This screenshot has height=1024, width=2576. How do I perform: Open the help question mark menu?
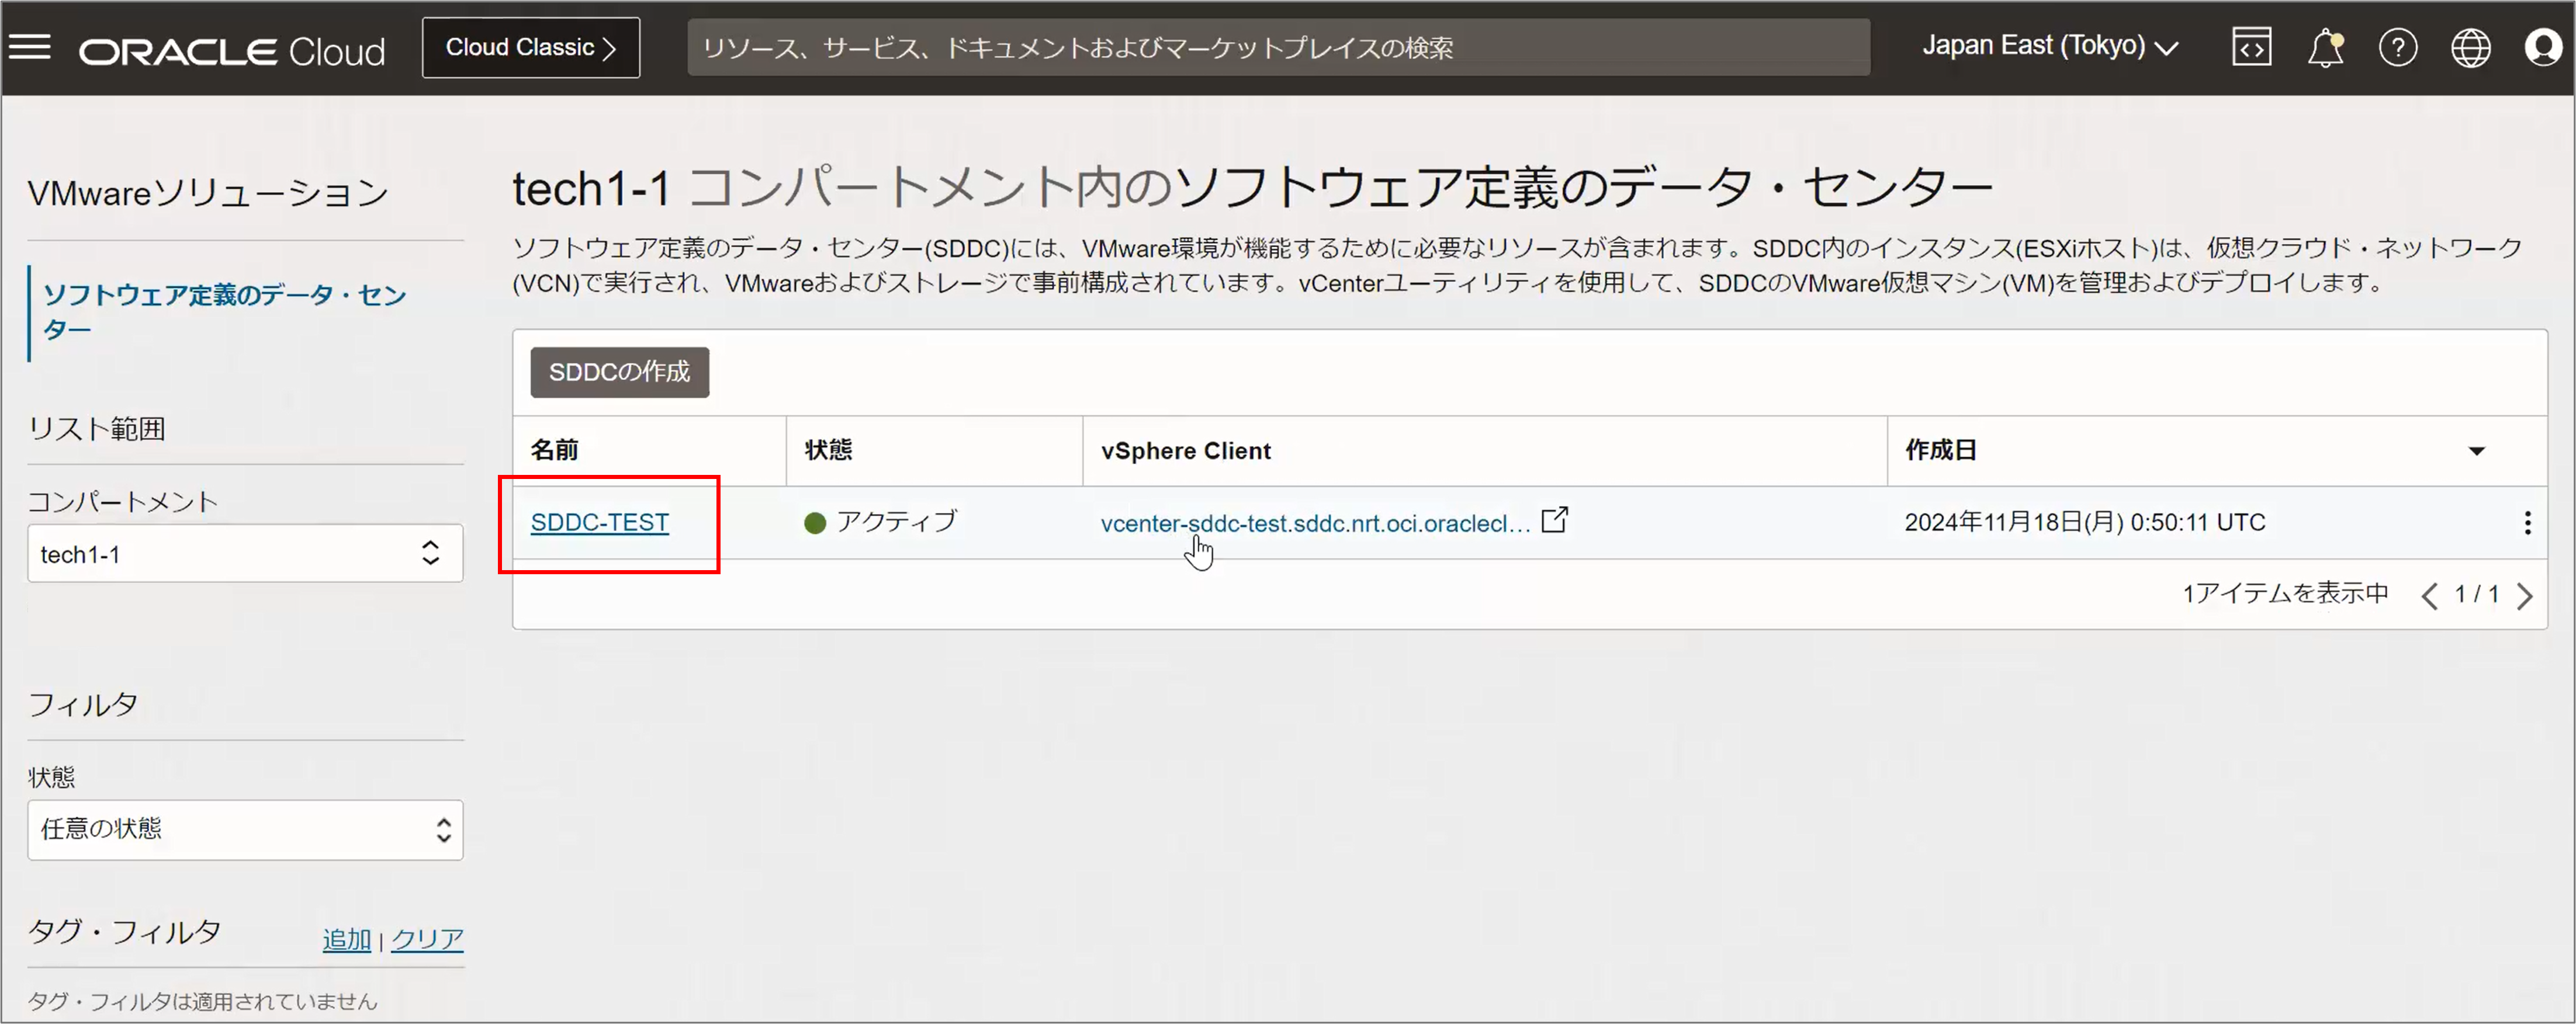(x=2398, y=47)
